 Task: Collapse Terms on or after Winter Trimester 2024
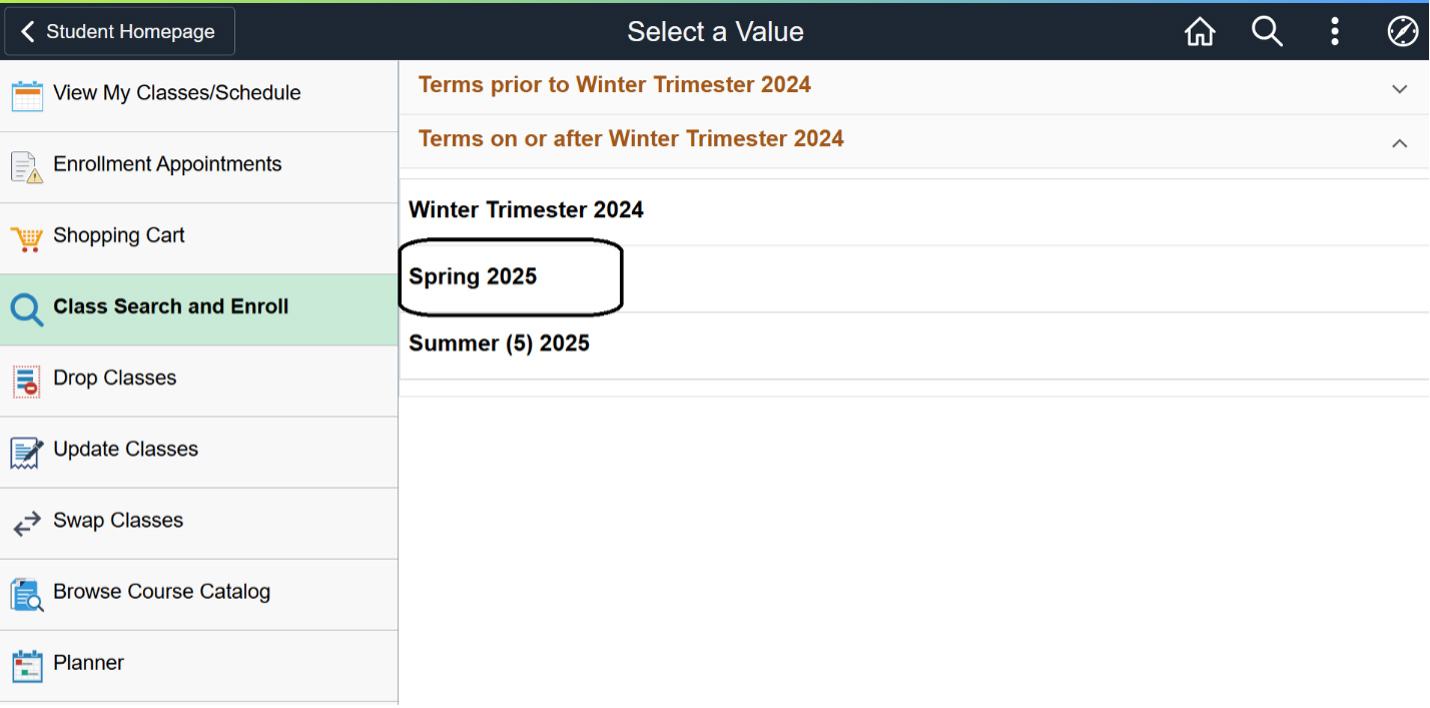(1399, 143)
